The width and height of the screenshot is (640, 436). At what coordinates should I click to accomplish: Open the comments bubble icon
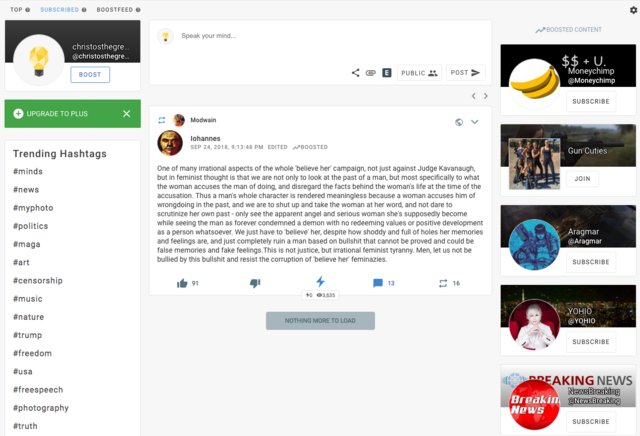point(378,283)
